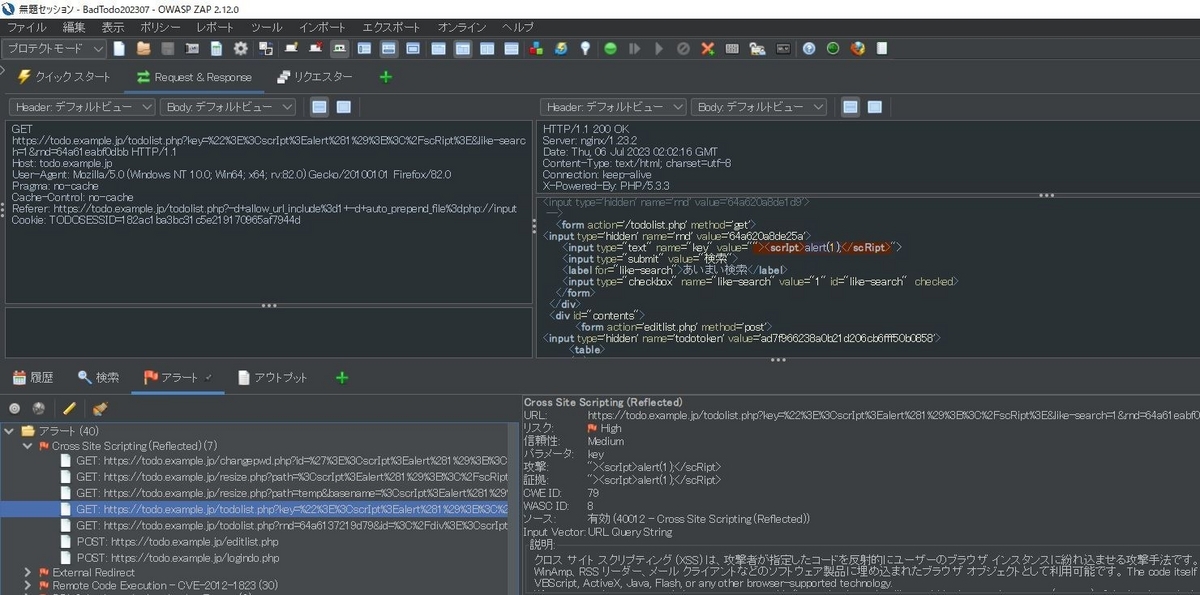Create a new session with the blank page icon
Screen dimensions: 1200x595
[119, 48]
